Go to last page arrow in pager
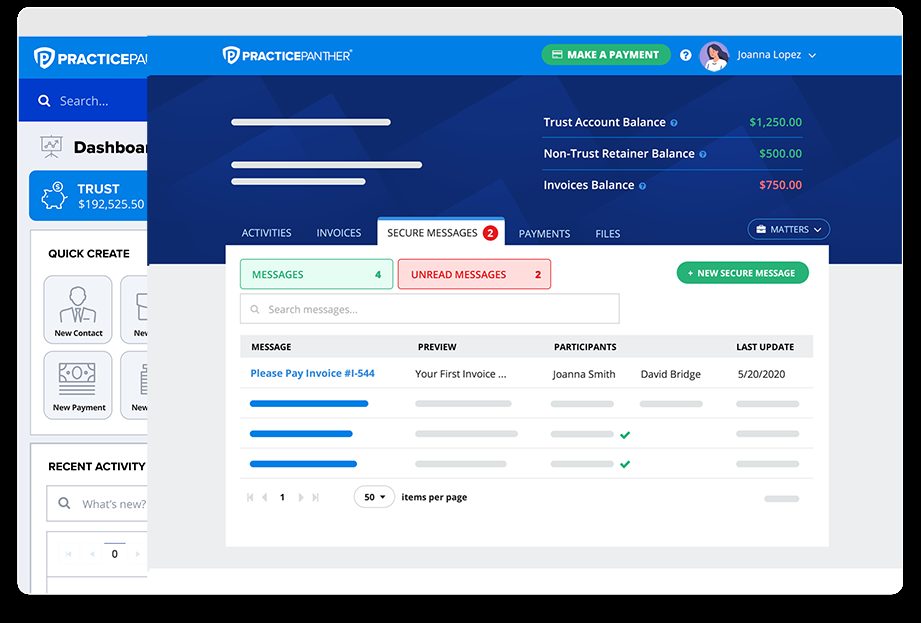The height and width of the screenshot is (623, 921). pyautogui.click(x=315, y=497)
